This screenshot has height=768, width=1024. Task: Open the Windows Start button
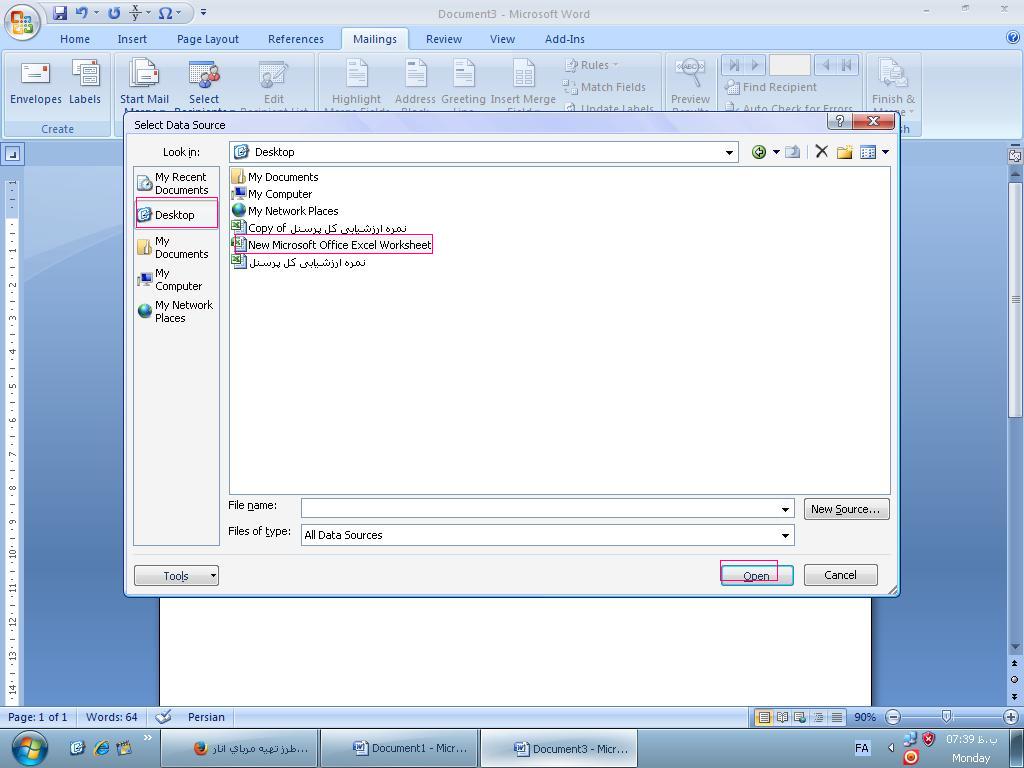29,748
